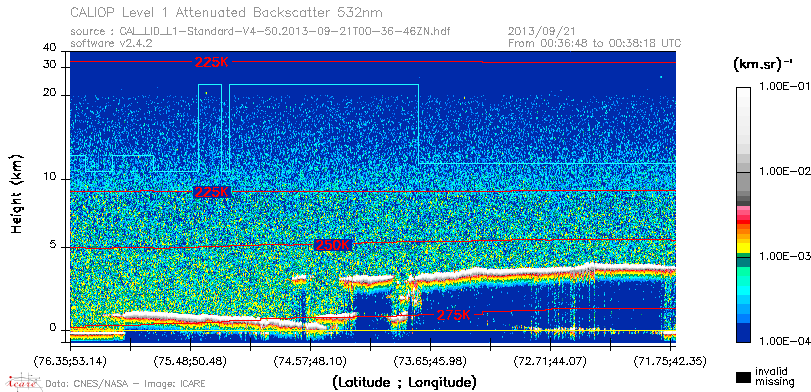Click the '(Latitude ; Longitude)' axis title
Screen dimensions: 811x392
404,383
